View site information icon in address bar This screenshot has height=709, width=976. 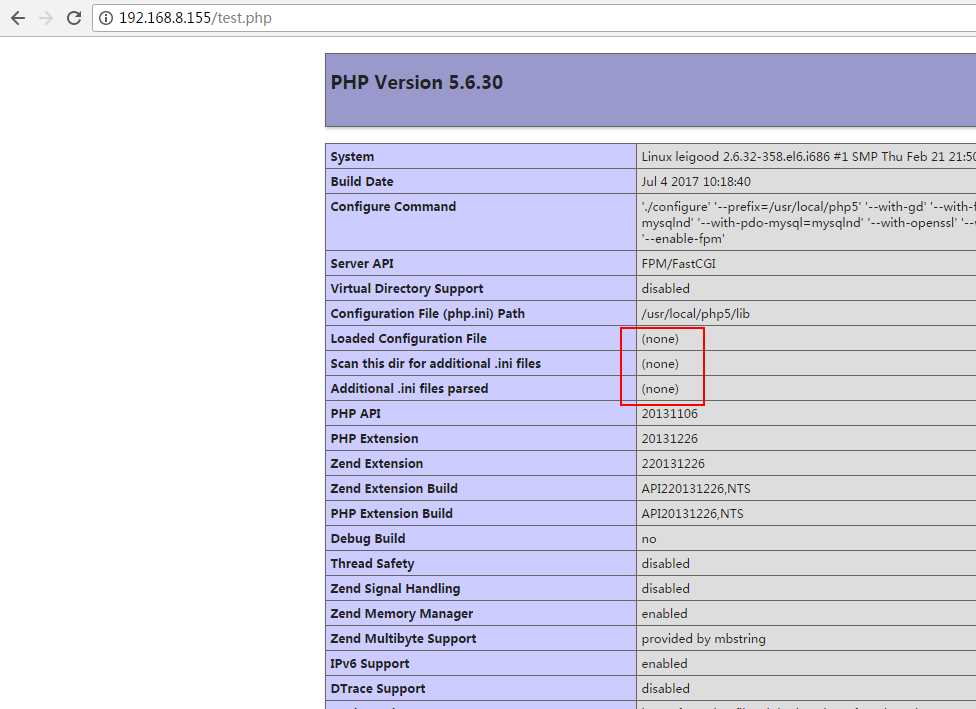pyautogui.click(x=106, y=18)
